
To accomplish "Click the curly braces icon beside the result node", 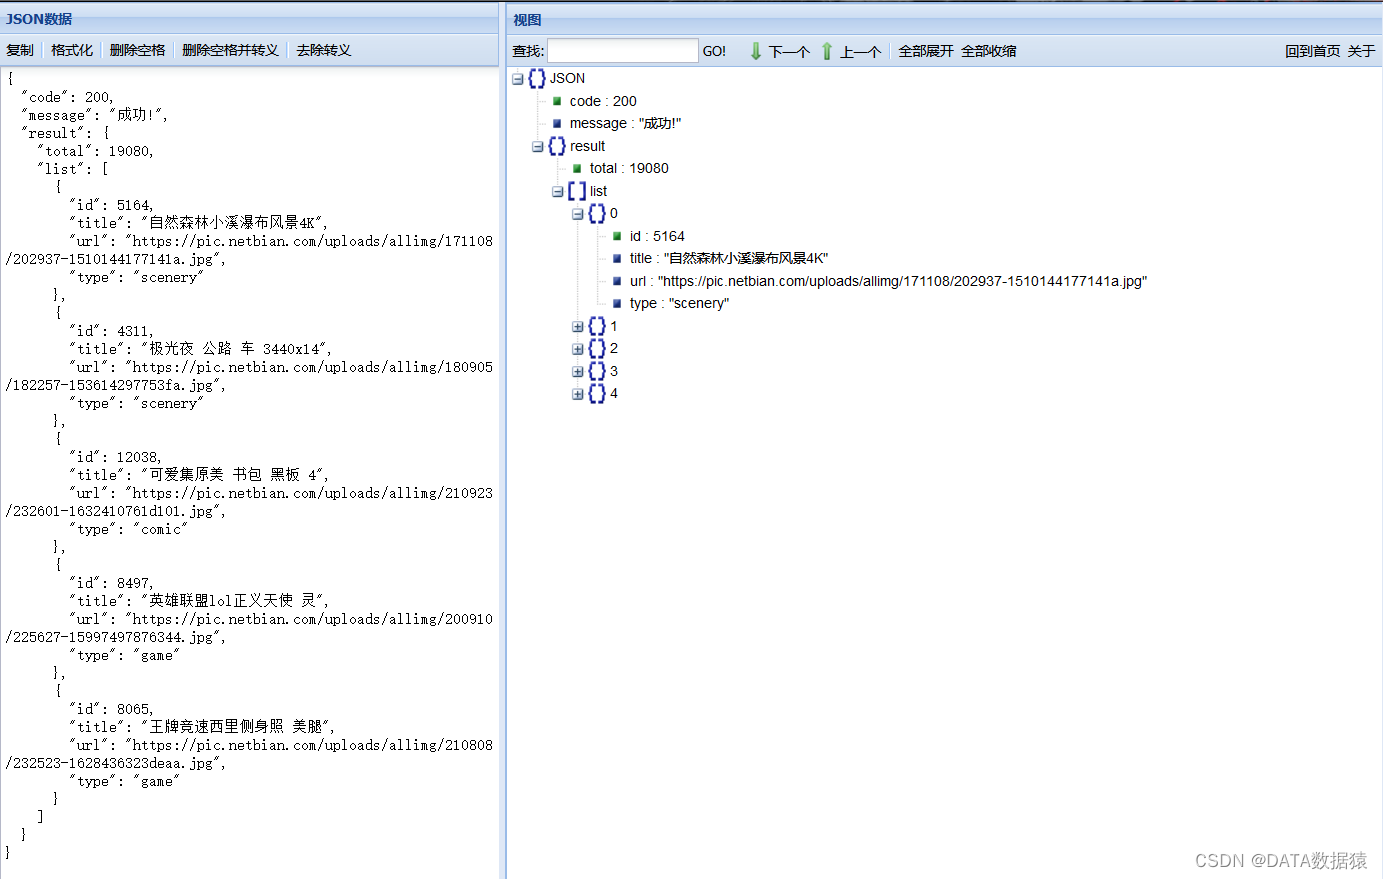I will [x=557, y=146].
